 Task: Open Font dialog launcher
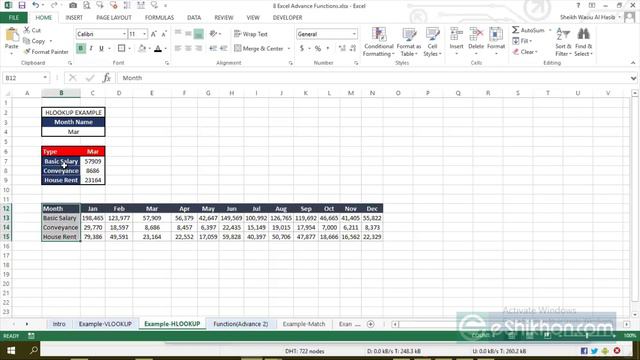click(167, 63)
